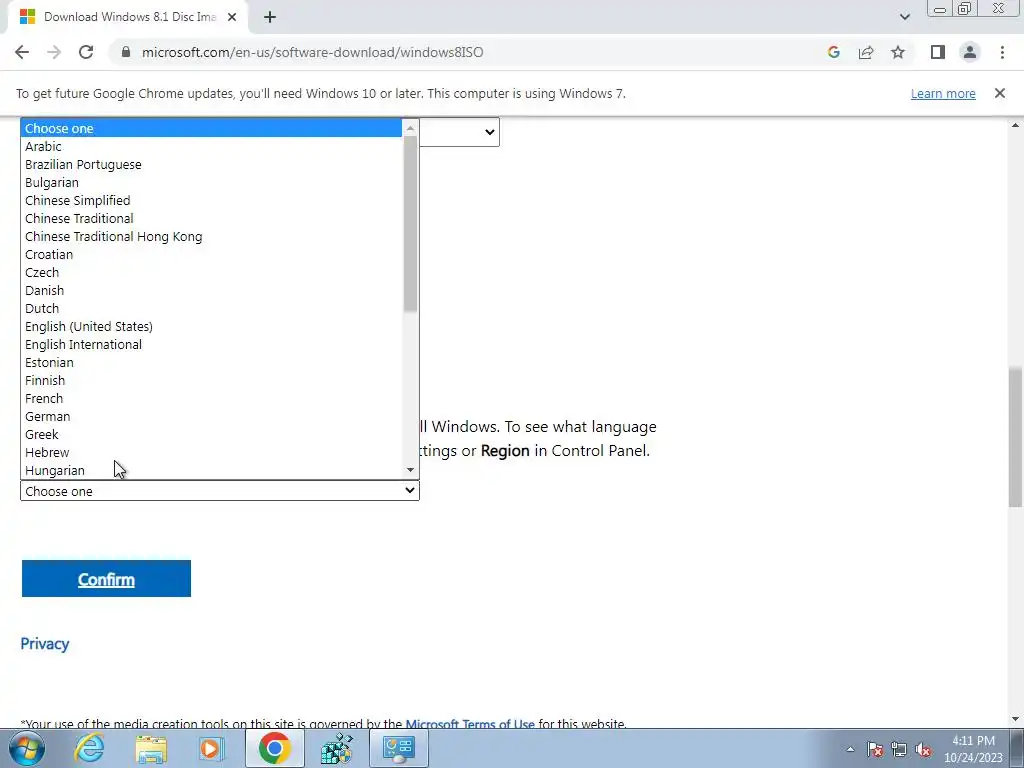
Task: Share this page icon
Action: pyautogui.click(x=866, y=52)
